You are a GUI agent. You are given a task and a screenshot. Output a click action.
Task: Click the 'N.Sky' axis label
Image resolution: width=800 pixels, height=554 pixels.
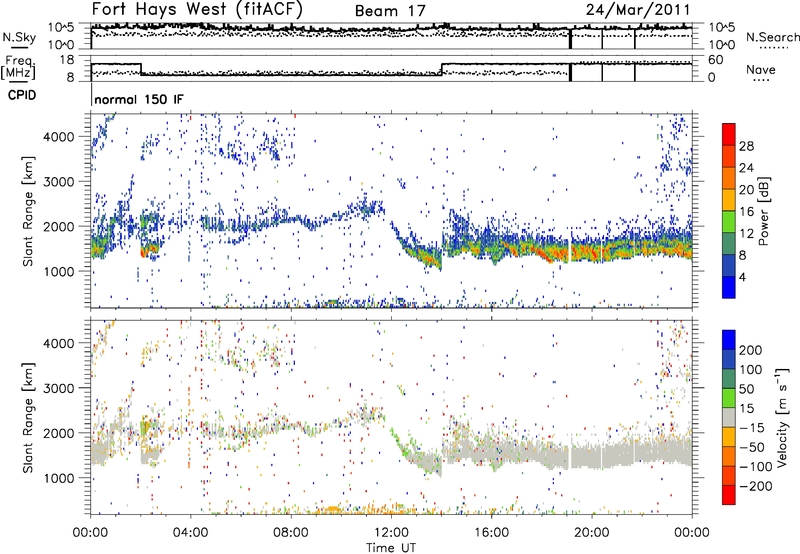(x=19, y=37)
